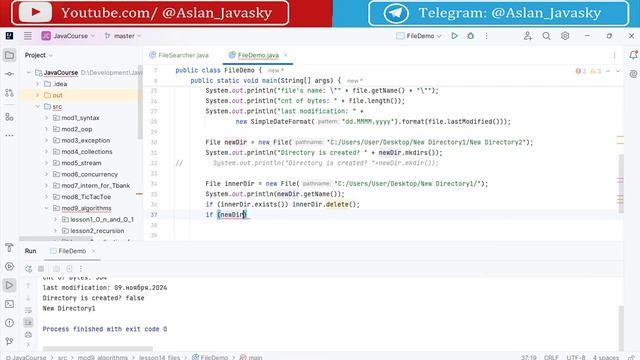640x360 pixels.
Task: Open the Project view dropdown
Action: (39, 55)
